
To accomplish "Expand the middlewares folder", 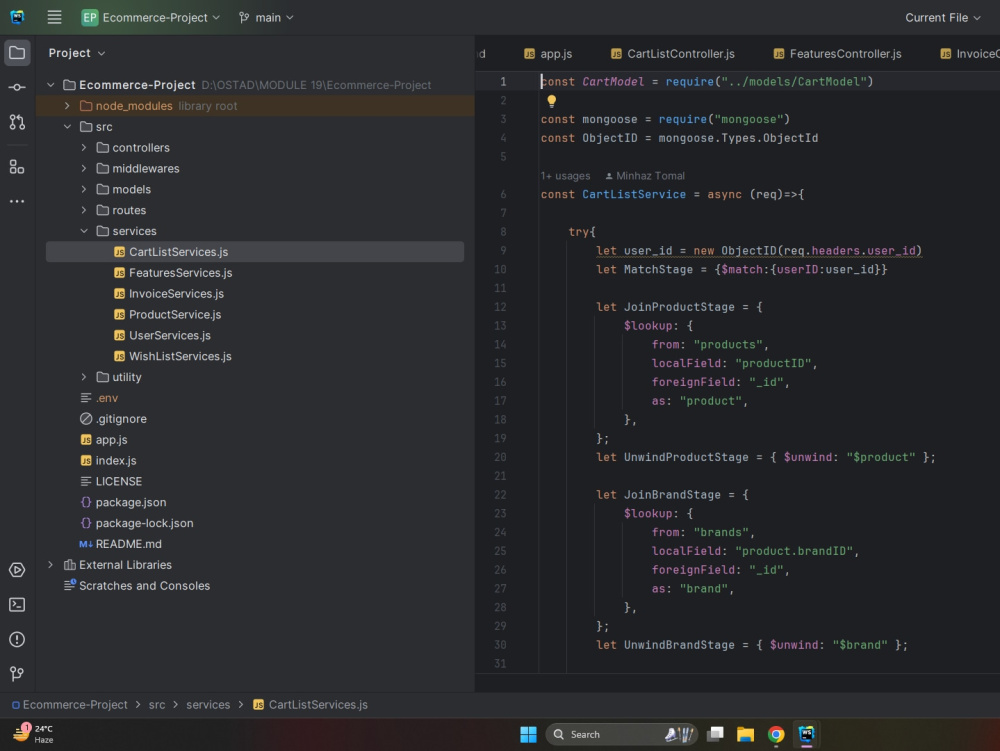I will pos(84,168).
